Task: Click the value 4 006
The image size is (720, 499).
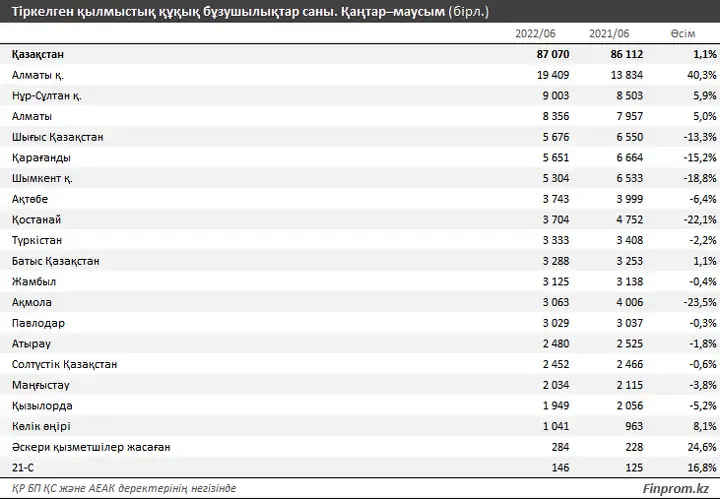Action: pos(630,302)
